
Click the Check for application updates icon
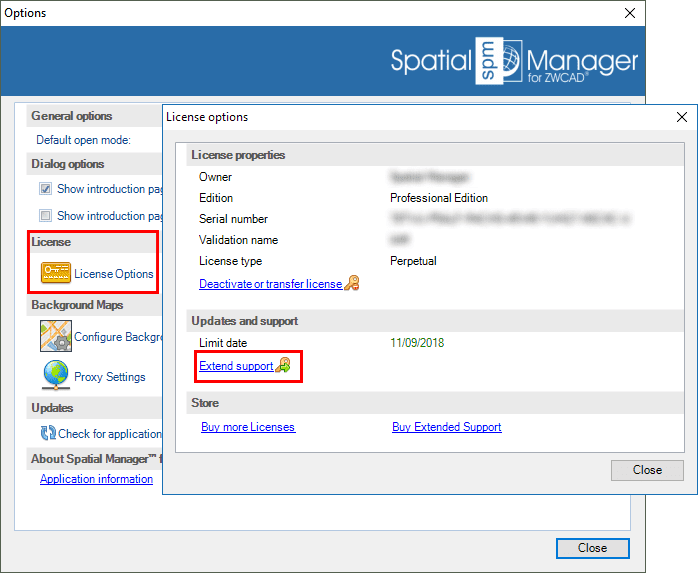47,433
